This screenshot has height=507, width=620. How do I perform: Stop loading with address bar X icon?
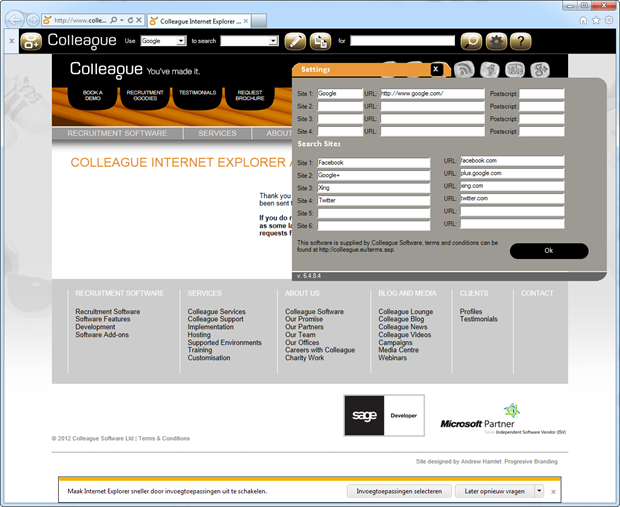click(x=139, y=20)
